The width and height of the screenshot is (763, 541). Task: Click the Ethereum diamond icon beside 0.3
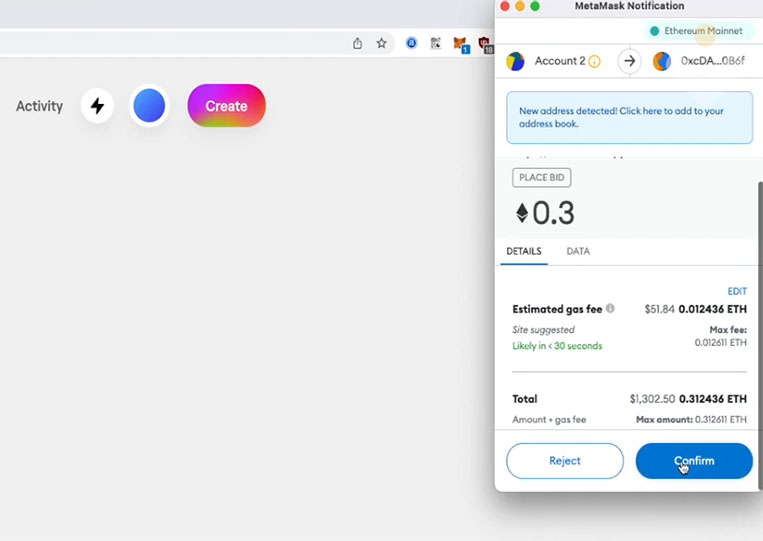522,213
